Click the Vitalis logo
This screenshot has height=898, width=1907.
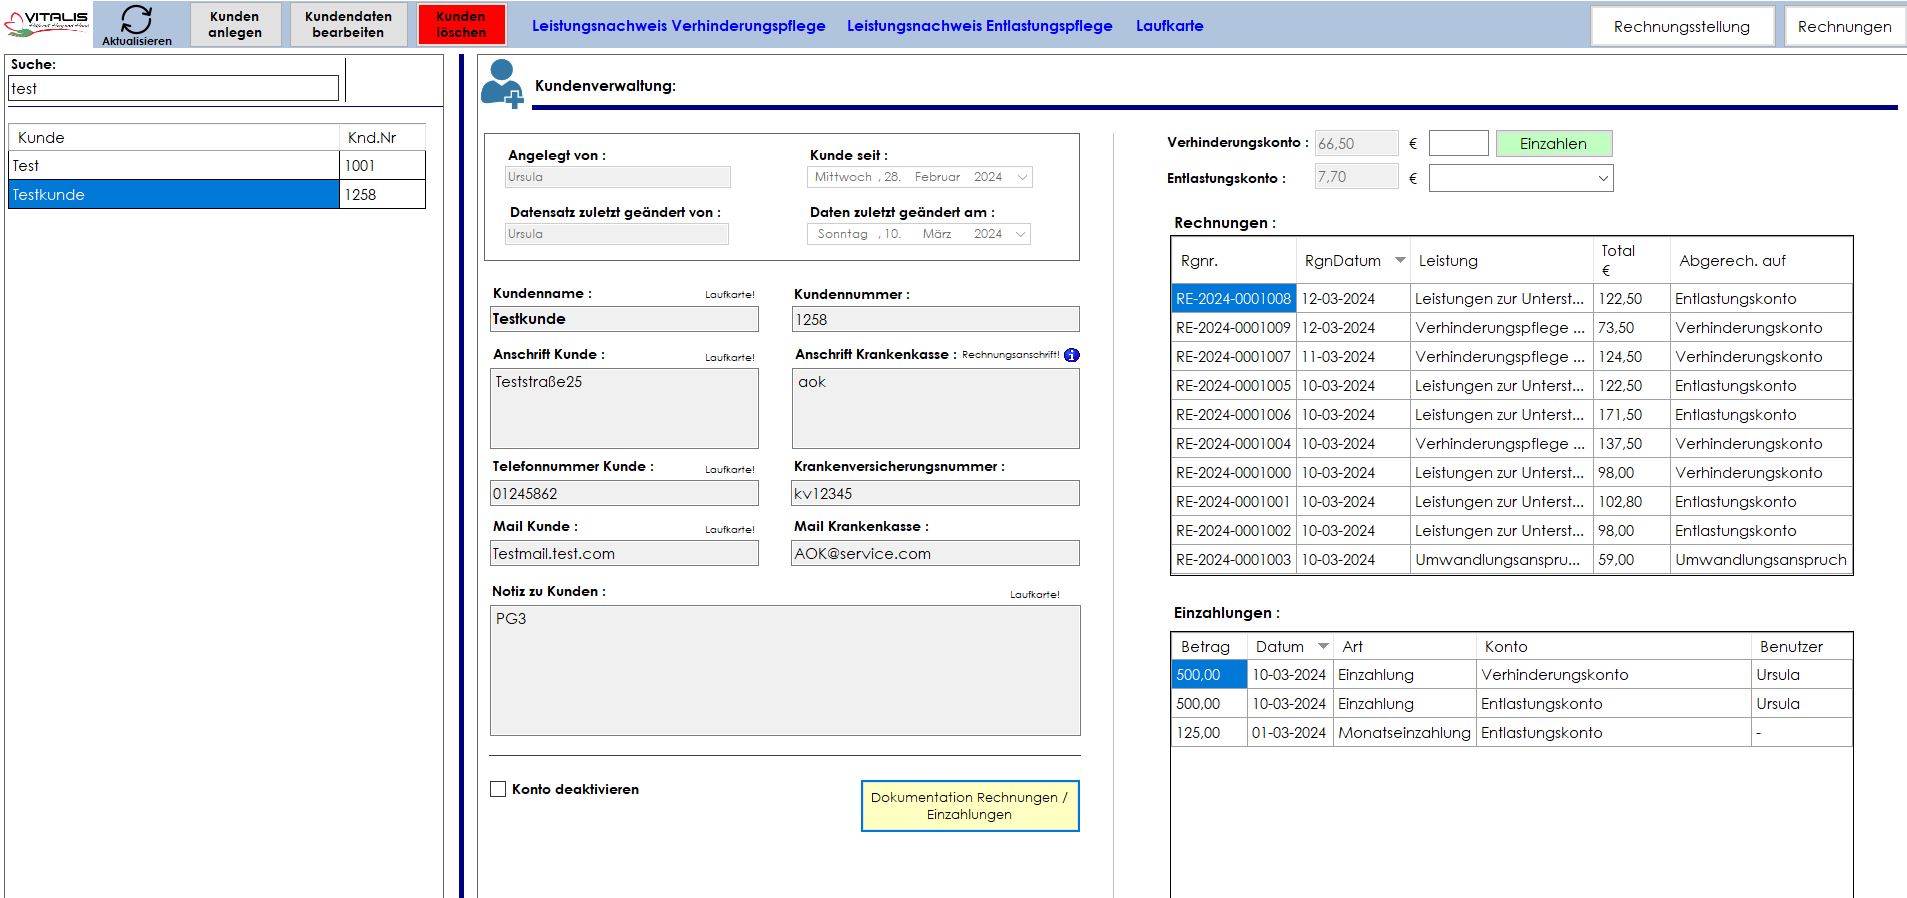pos(46,22)
